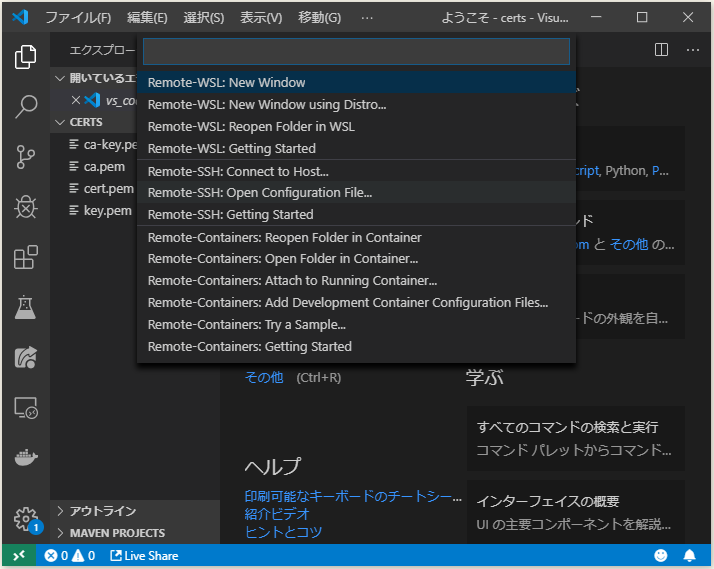Select Remote-Containers: Reopen Folder in Container
This screenshot has height=569, width=714.
coord(356,237)
